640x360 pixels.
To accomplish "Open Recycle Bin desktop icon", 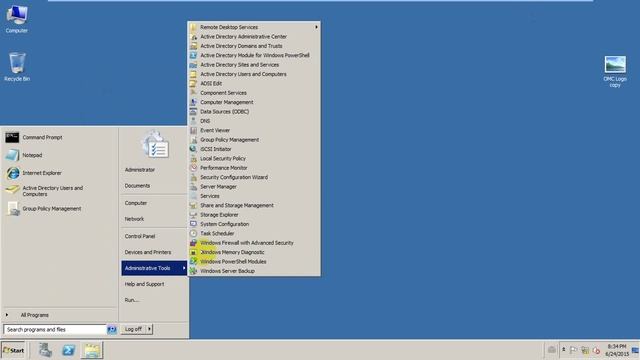I will pos(17,67).
